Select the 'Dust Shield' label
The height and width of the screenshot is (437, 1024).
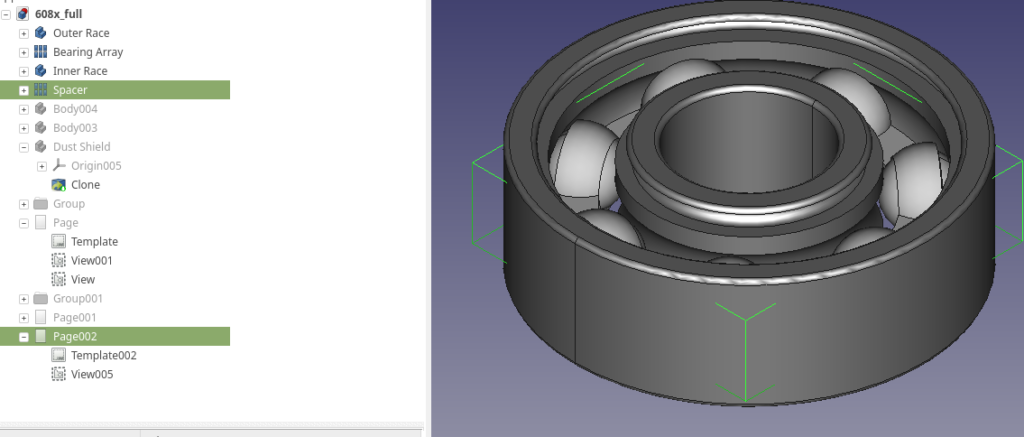[82, 146]
